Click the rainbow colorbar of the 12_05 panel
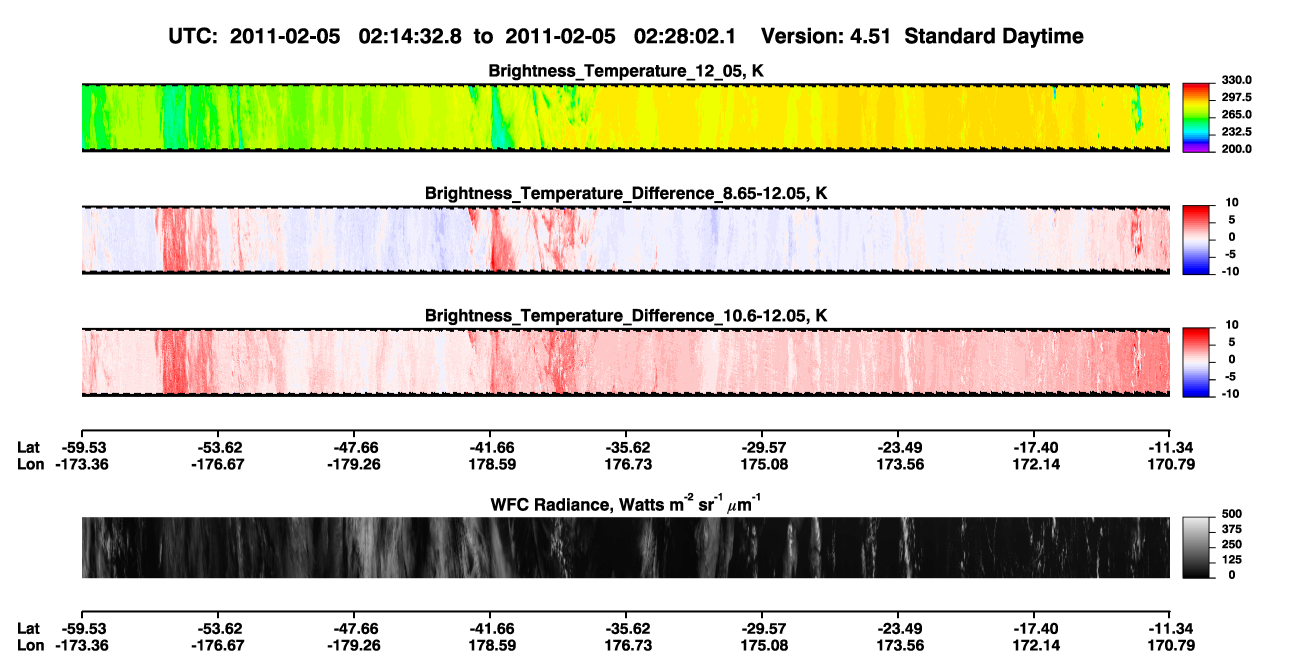This screenshot has width=1300, height=667. click(x=1198, y=116)
